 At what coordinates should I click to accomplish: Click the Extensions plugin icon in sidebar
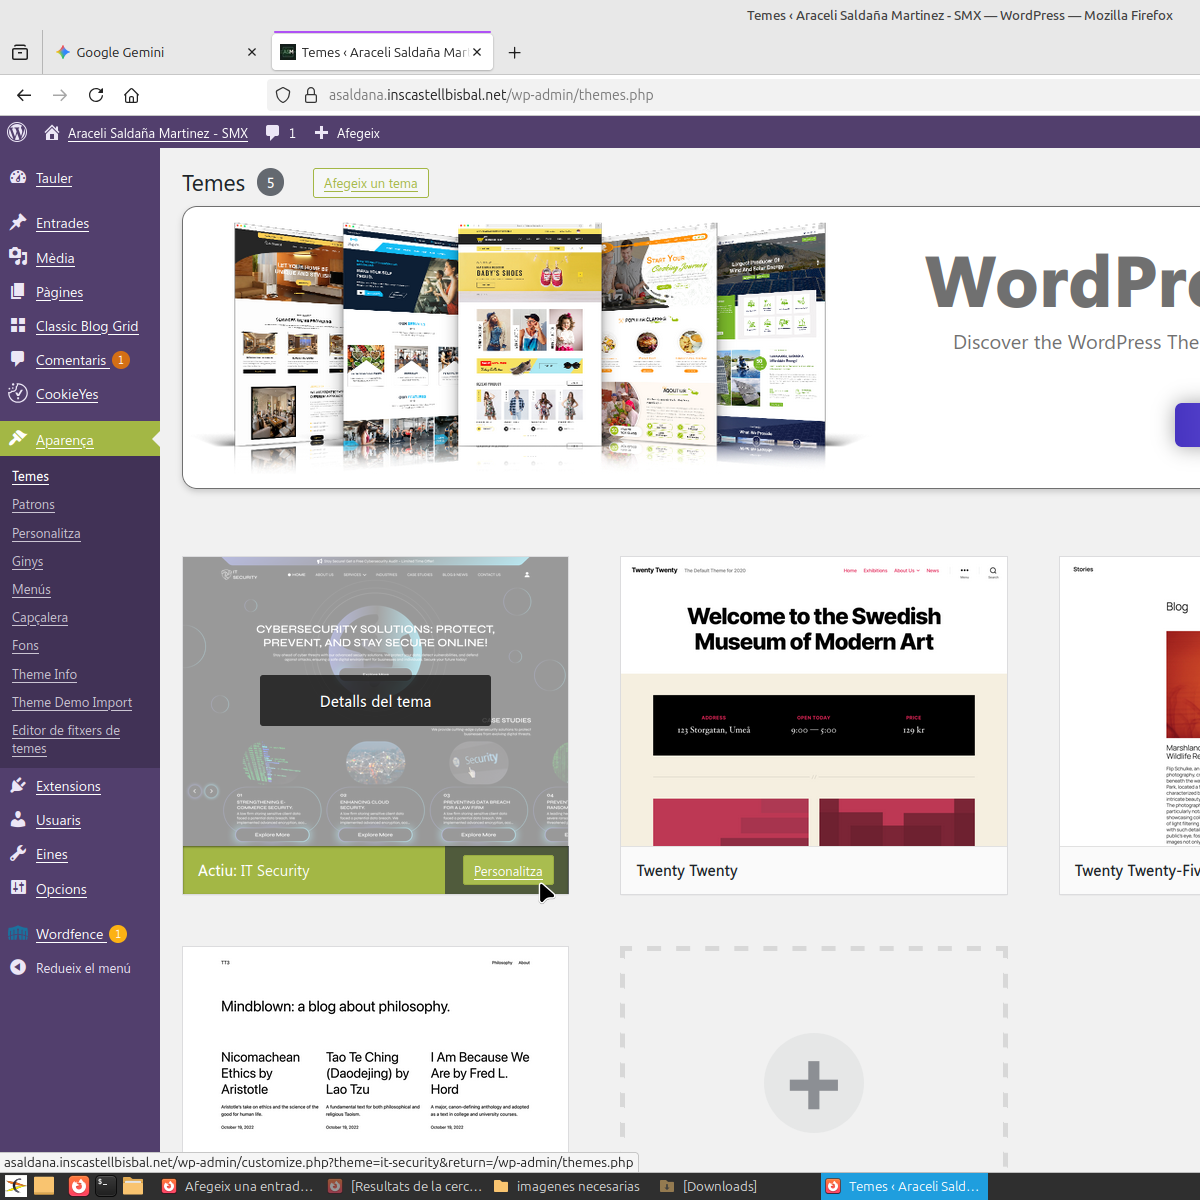click(18, 786)
